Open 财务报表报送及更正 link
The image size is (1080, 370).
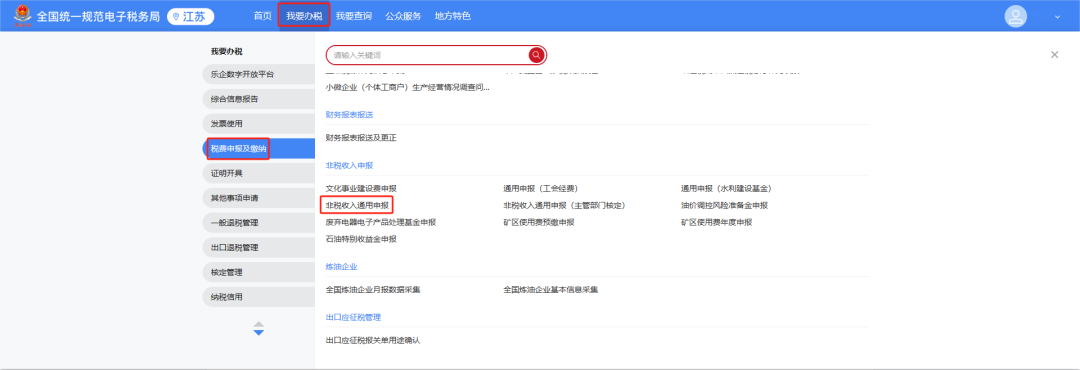point(361,138)
